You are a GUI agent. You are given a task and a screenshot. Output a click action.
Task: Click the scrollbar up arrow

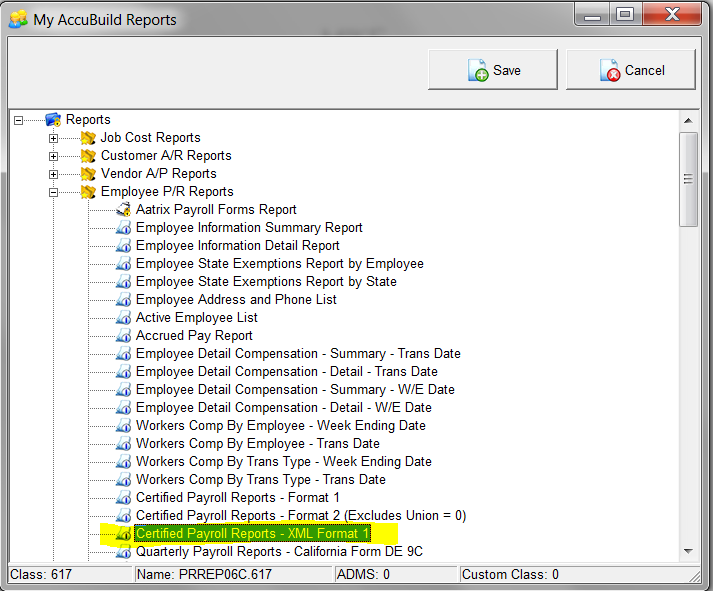688,120
